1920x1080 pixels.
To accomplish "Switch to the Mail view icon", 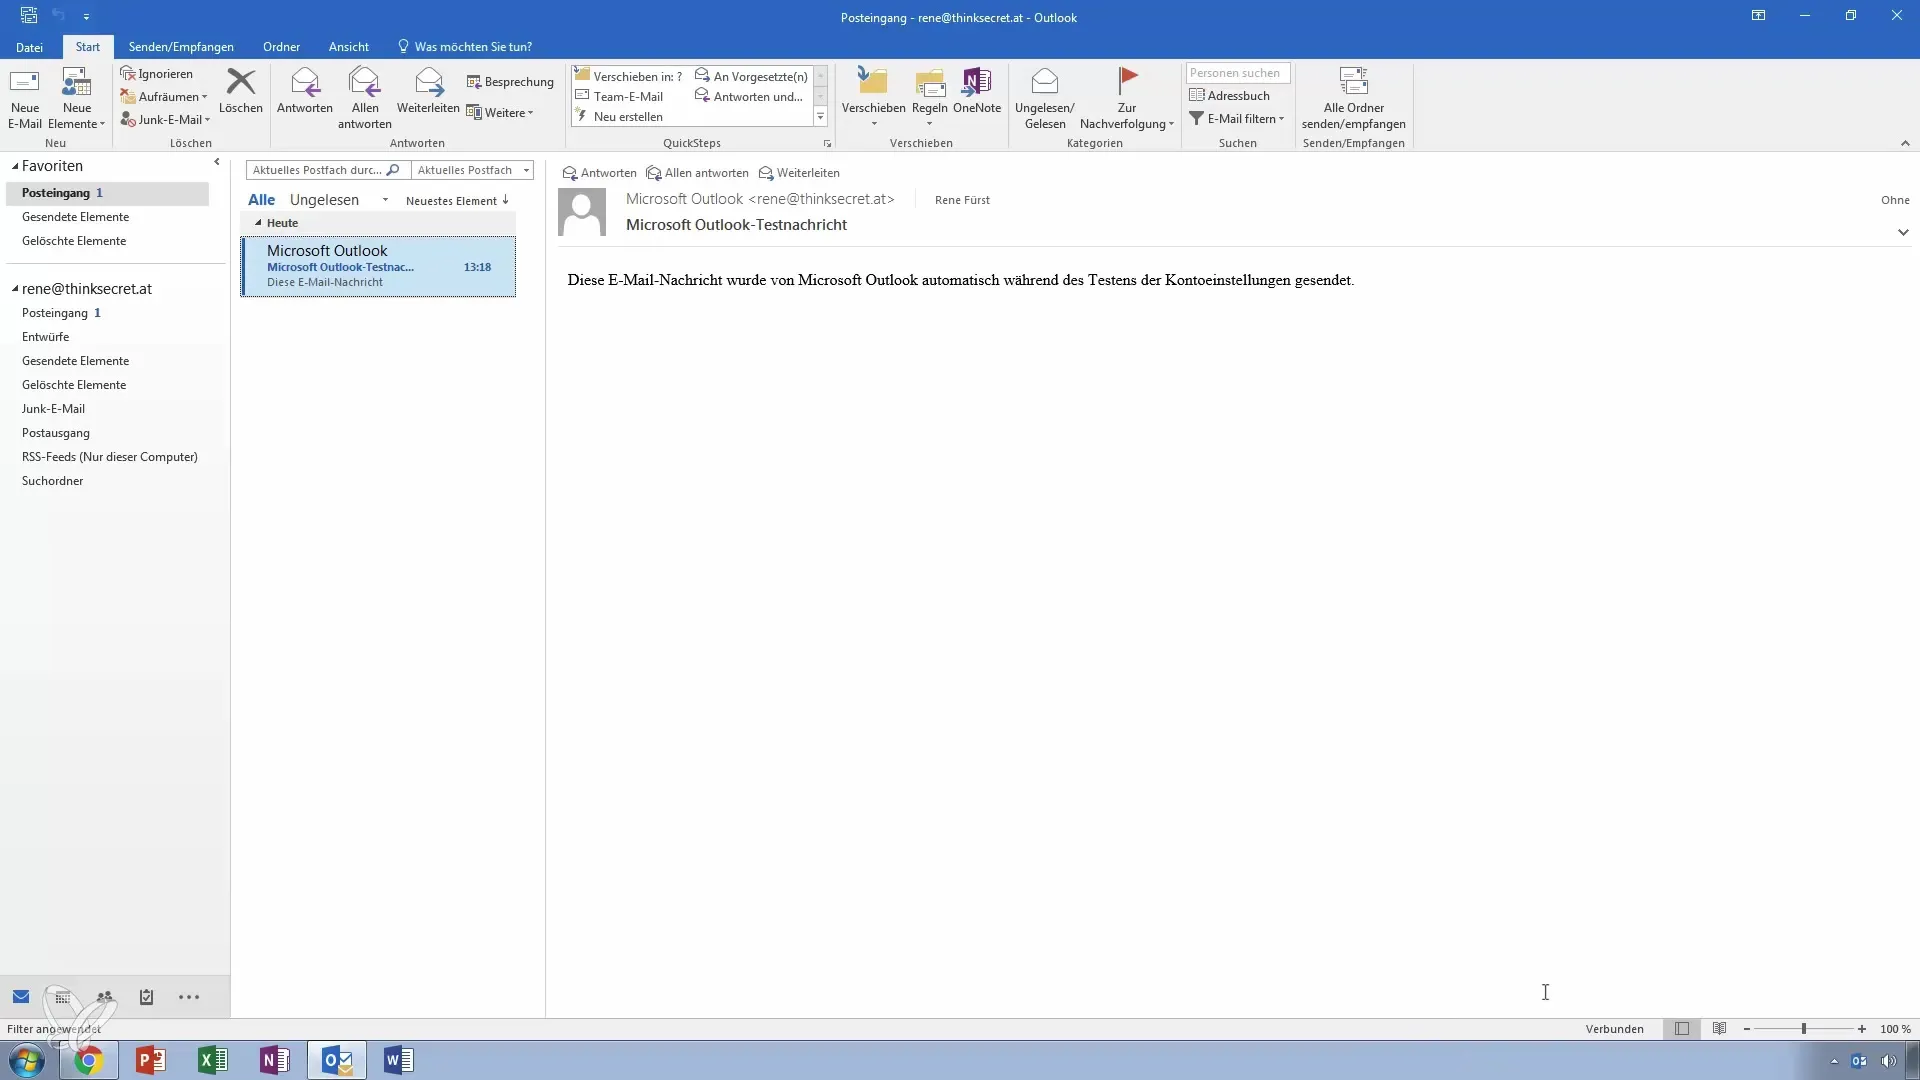I will [21, 997].
